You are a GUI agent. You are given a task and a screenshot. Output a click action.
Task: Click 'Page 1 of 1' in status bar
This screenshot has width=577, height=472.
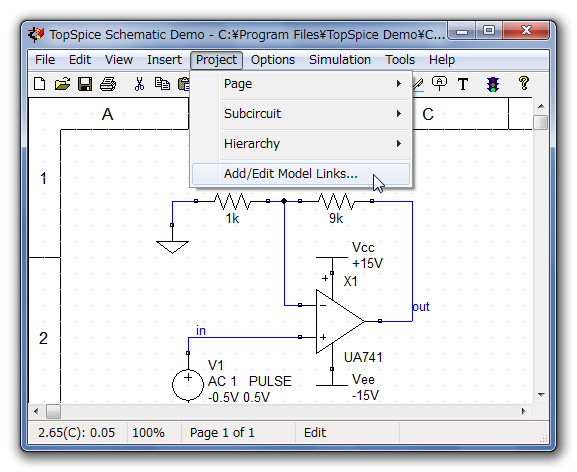pyautogui.click(x=222, y=433)
